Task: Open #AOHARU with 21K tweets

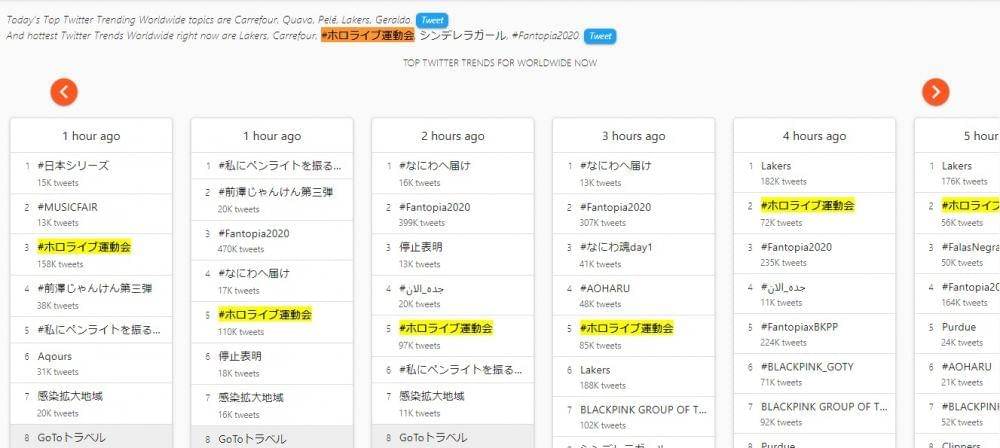Action: coord(967,367)
